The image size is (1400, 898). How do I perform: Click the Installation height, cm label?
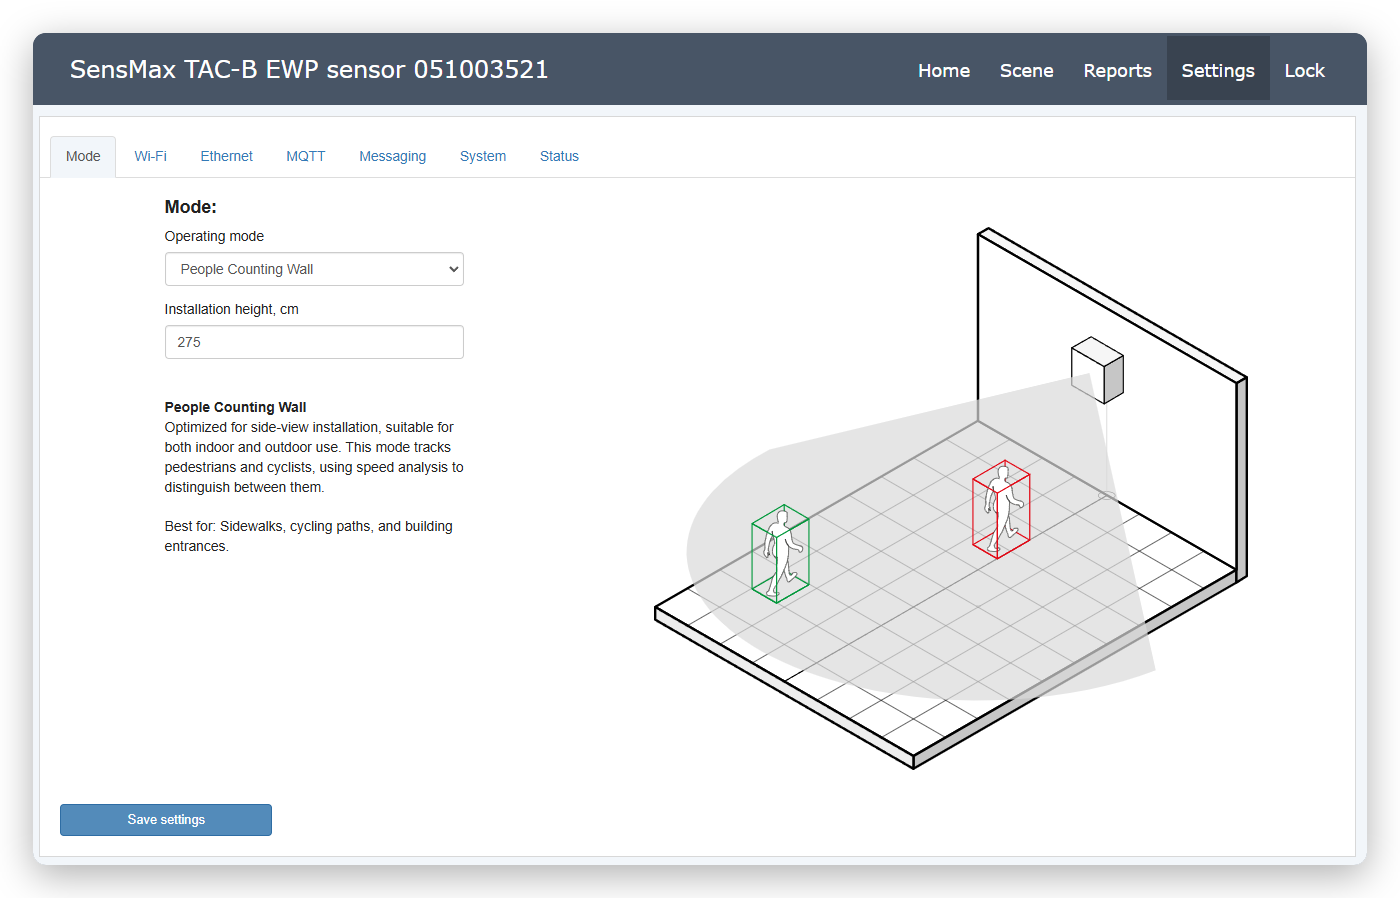pyautogui.click(x=232, y=309)
